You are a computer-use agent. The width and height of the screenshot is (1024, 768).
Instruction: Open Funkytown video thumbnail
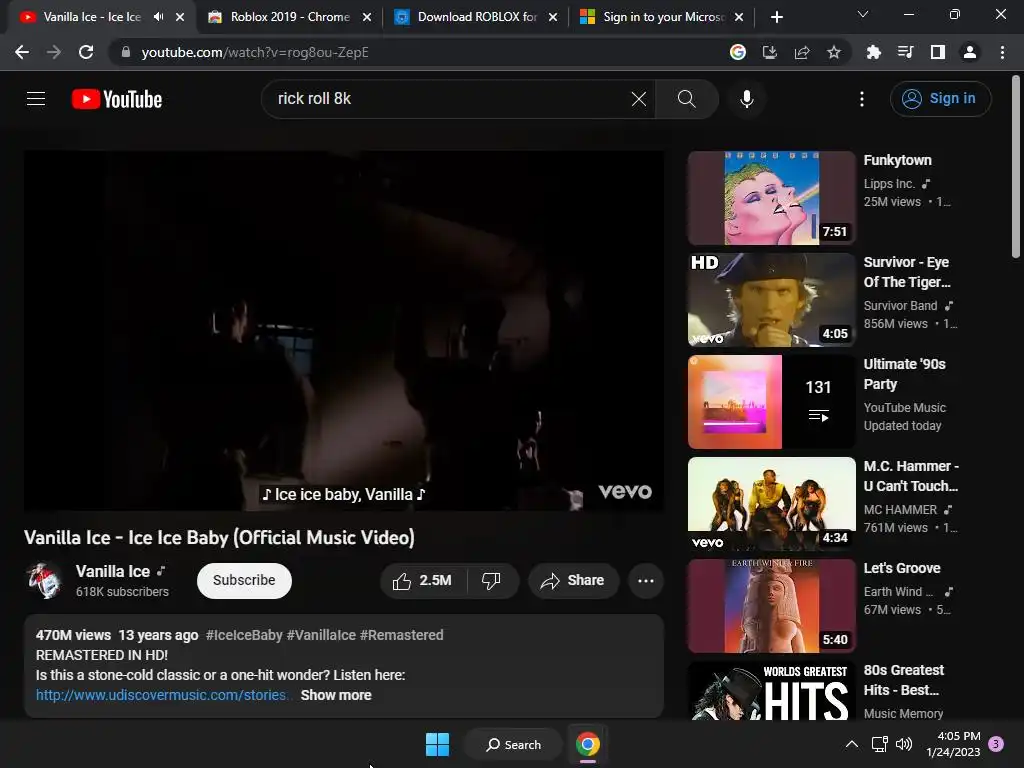(771, 198)
